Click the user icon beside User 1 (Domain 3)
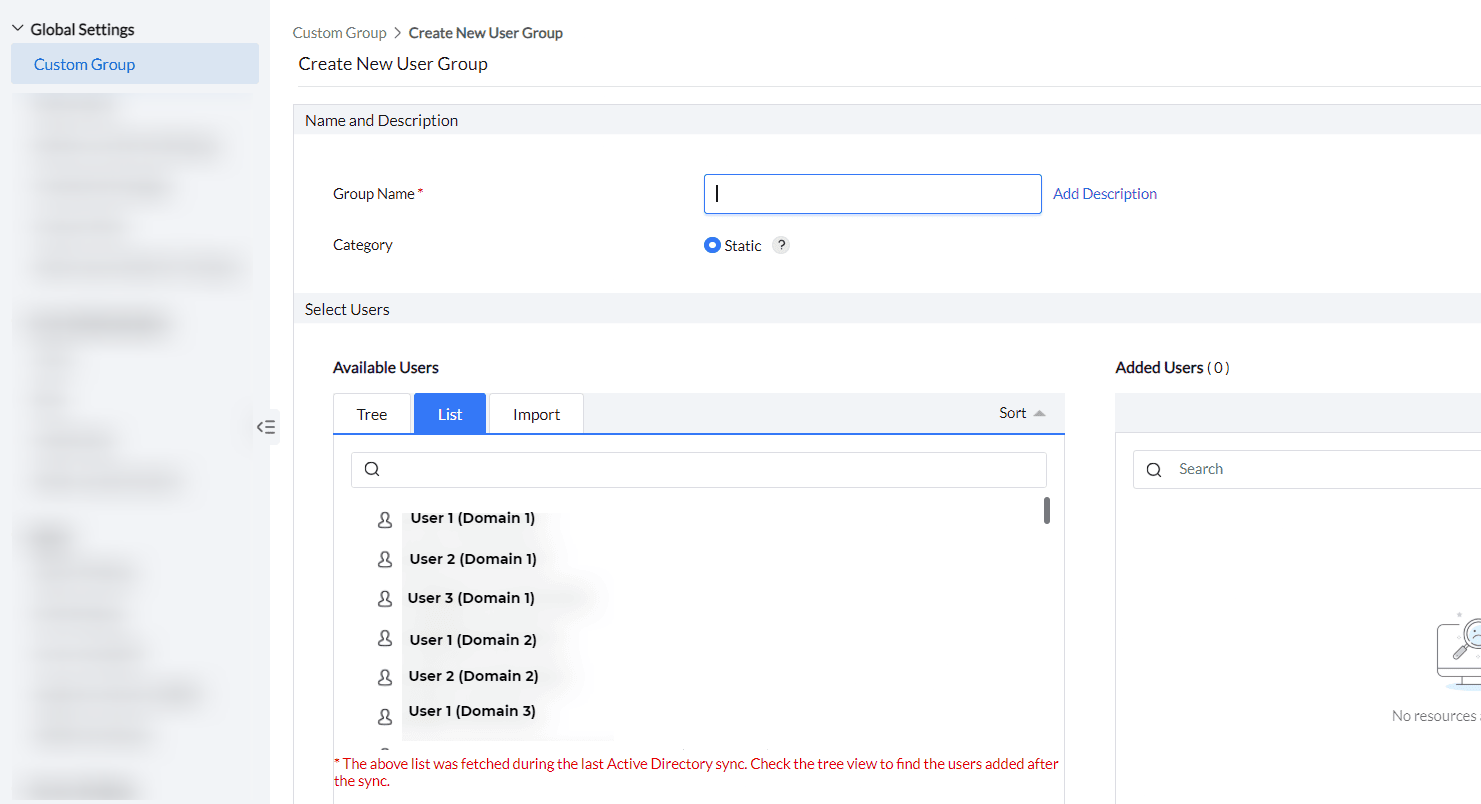This screenshot has width=1481, height=804. [x=385, y=716]
